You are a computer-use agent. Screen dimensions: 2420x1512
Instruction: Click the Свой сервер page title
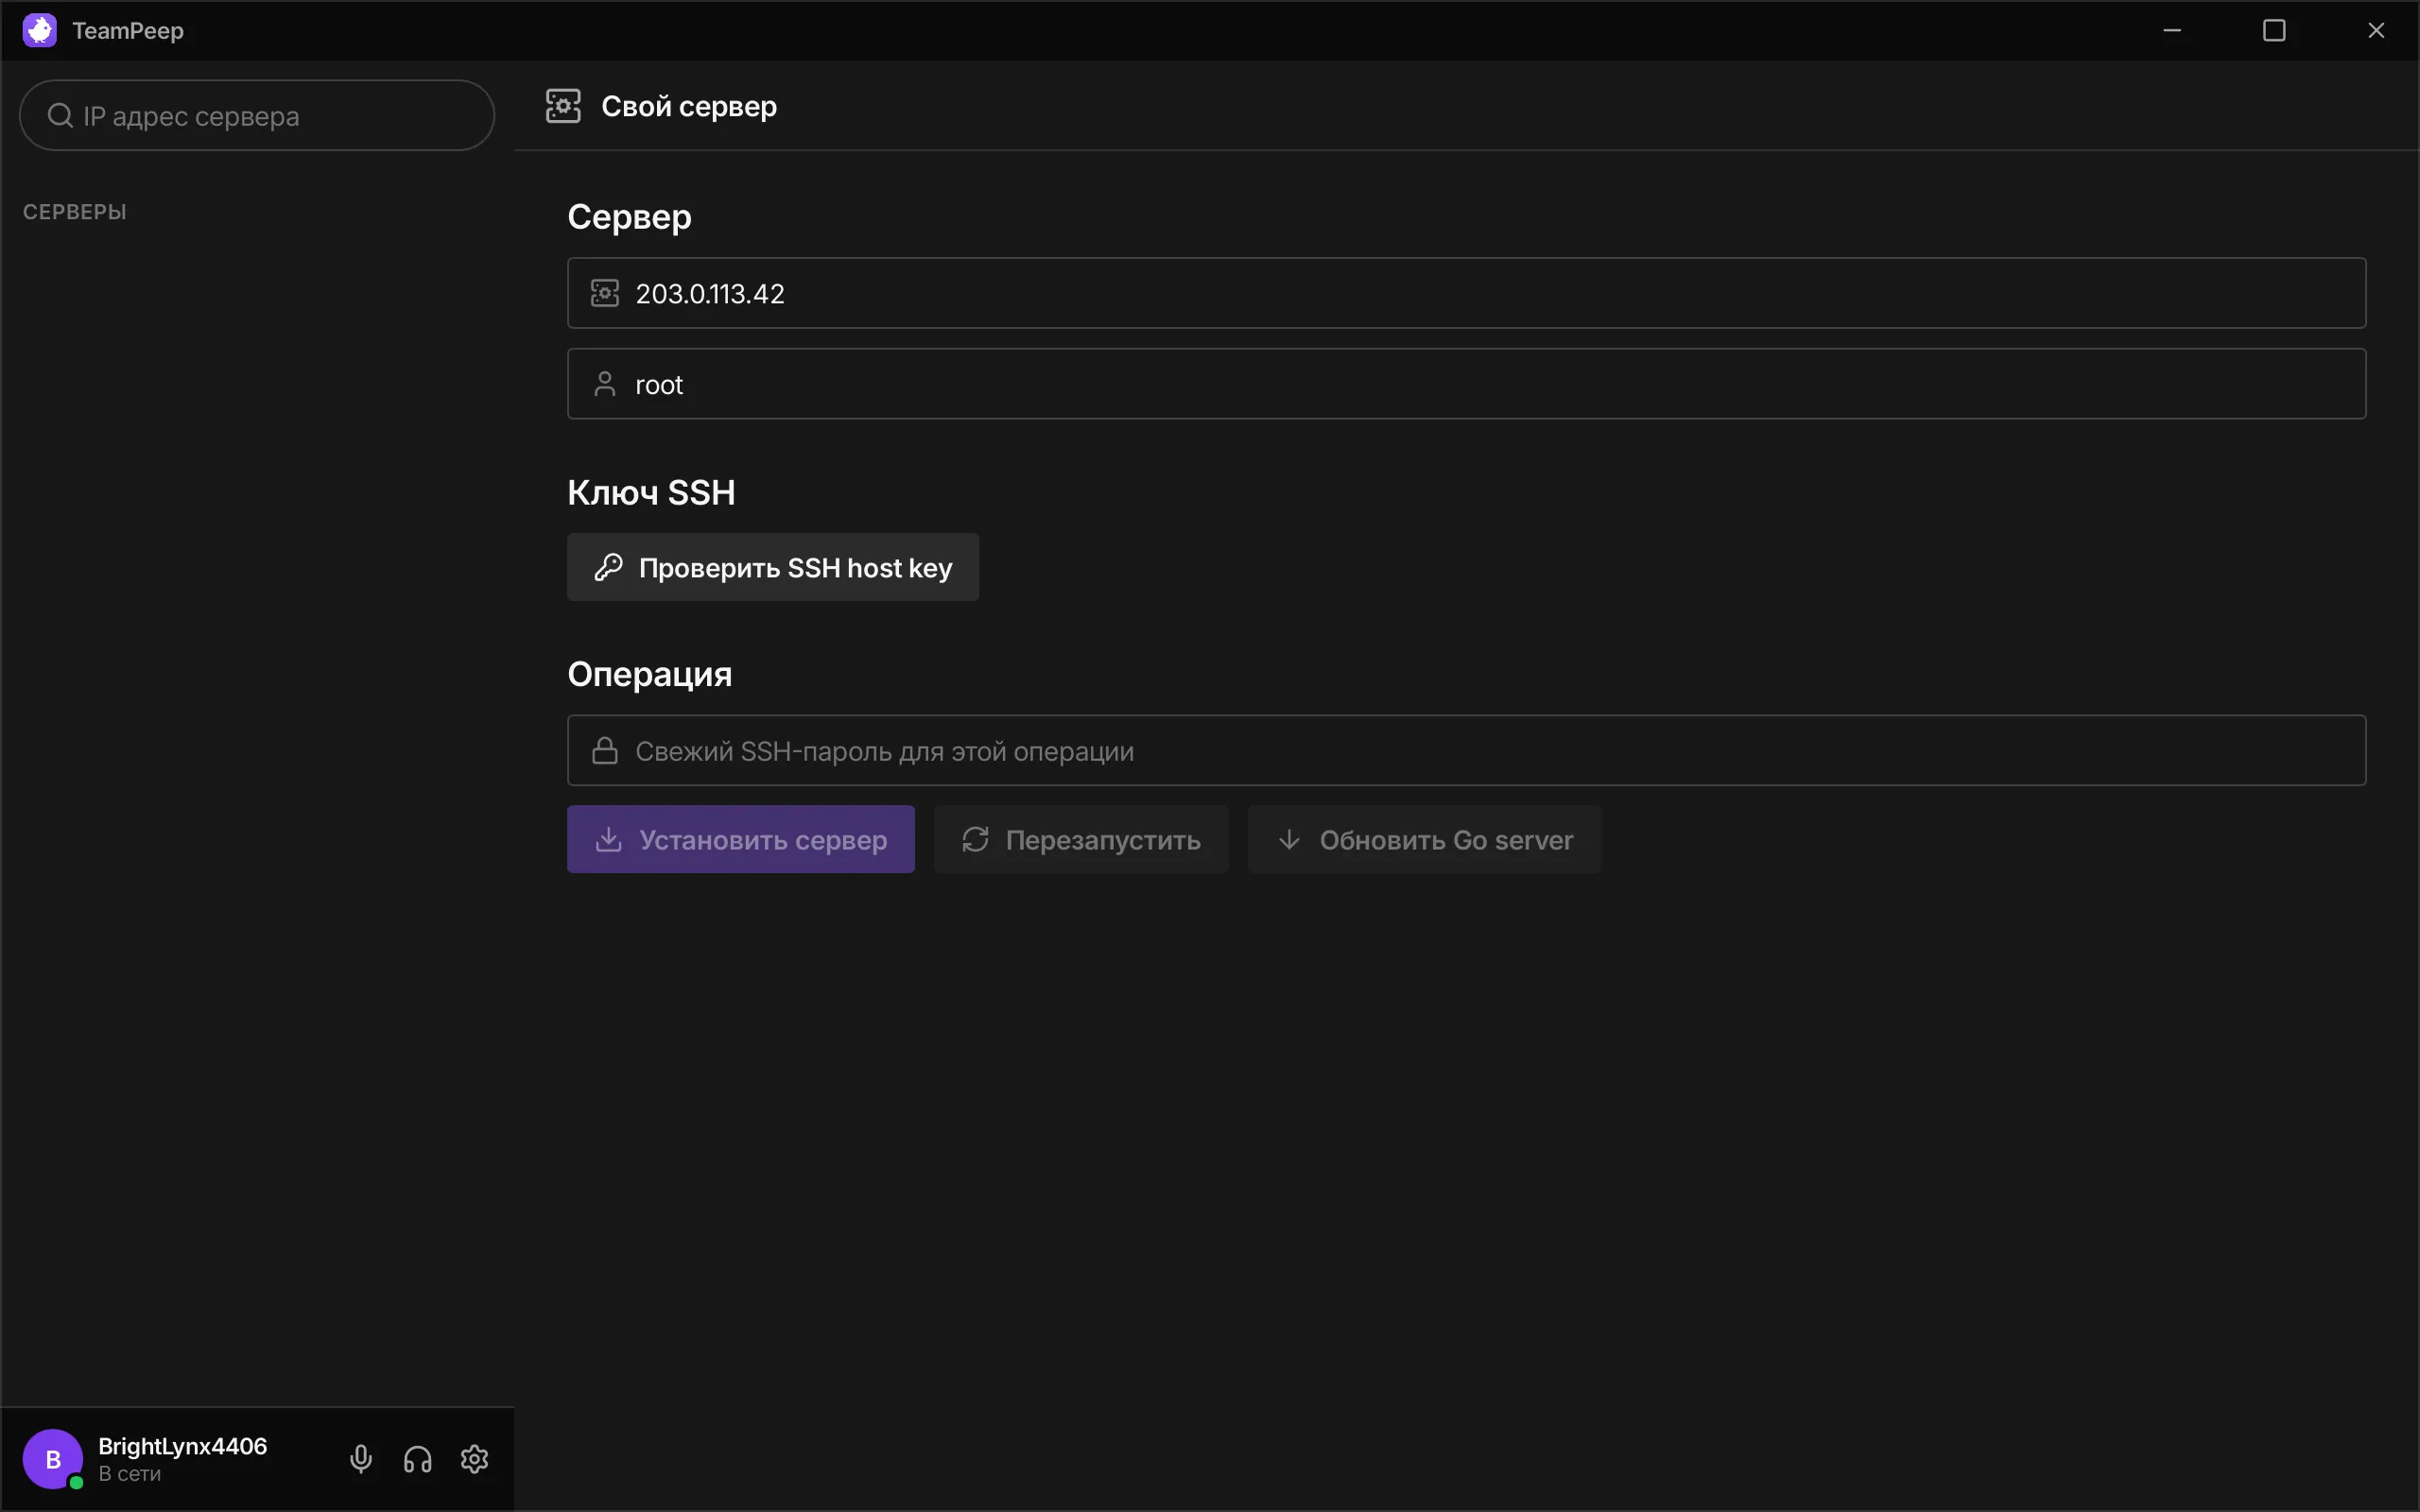pos(689,106)
